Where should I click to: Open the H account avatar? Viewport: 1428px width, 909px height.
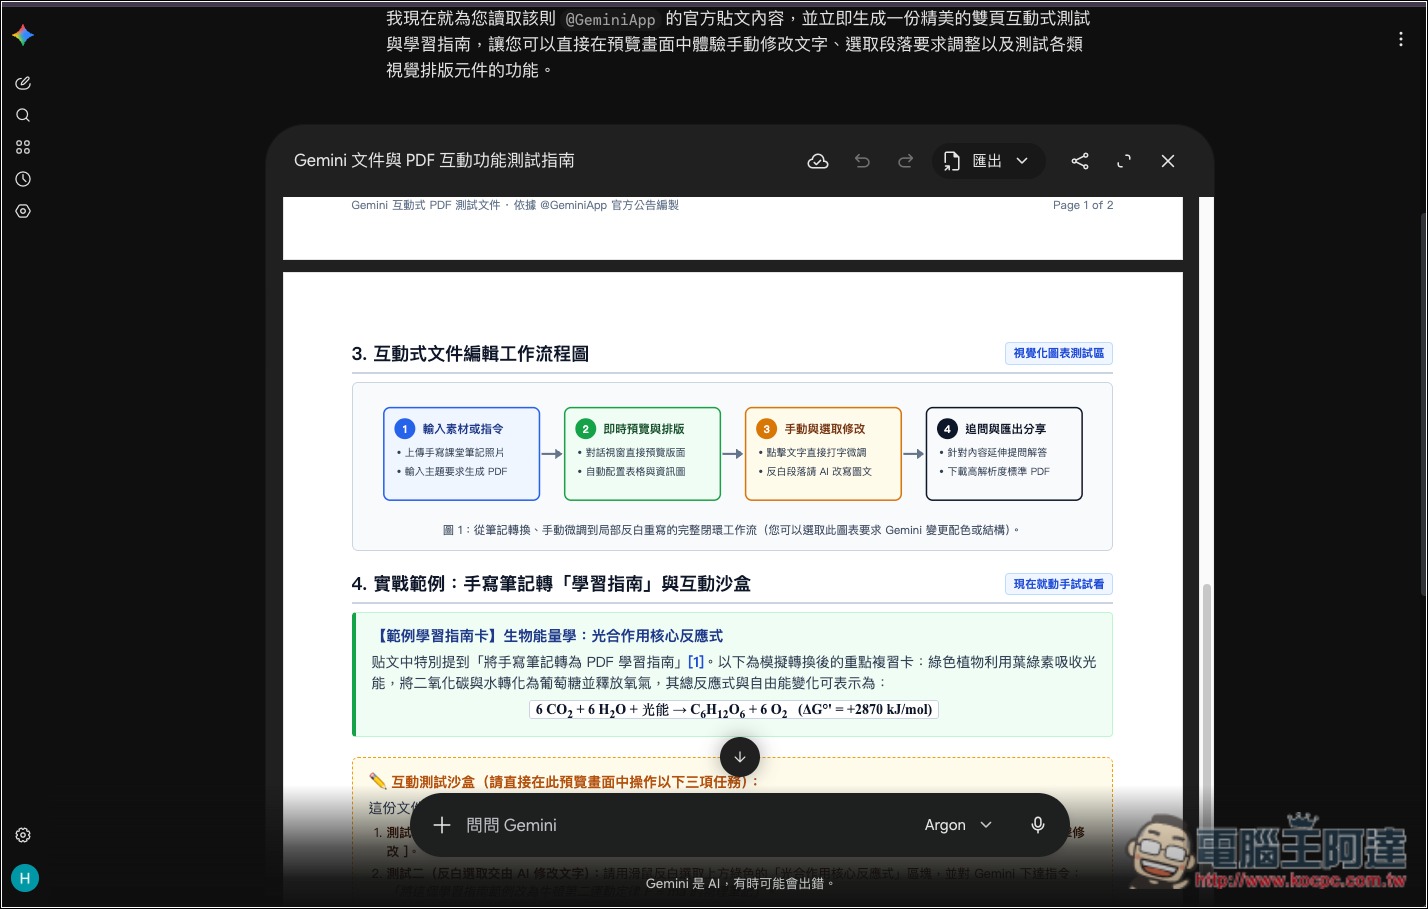(x=25, y=878)
